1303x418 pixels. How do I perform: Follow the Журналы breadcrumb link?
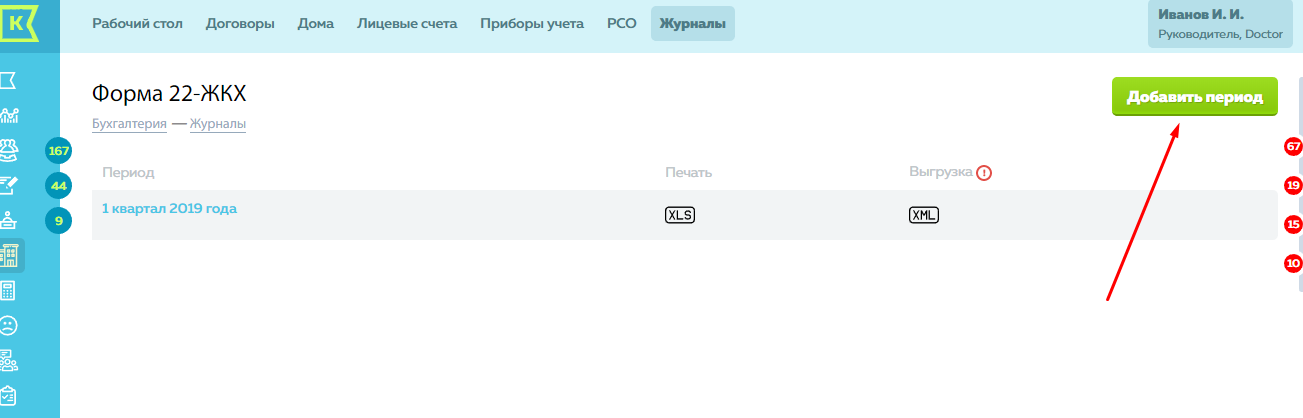tap(218, 124)
